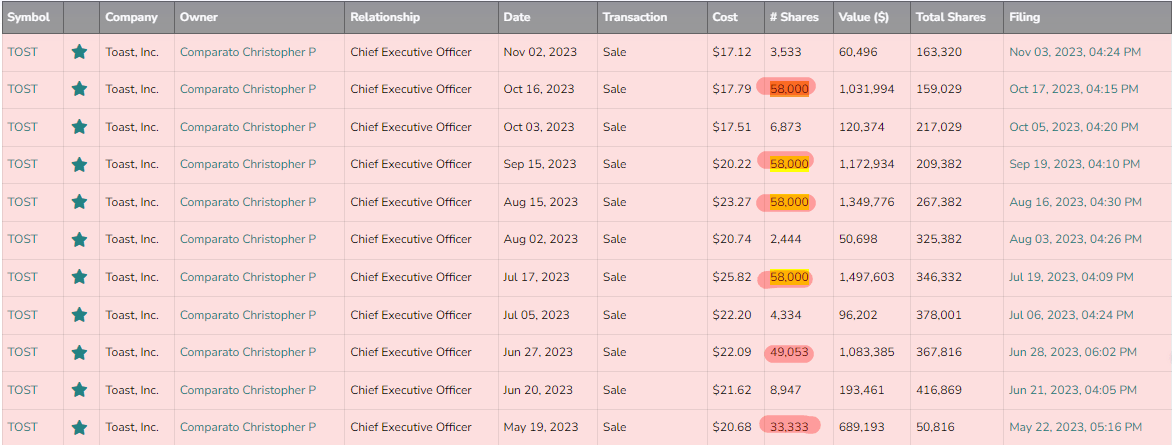Favorite the Jun 27, 2023 sale via star

point(79,352)
